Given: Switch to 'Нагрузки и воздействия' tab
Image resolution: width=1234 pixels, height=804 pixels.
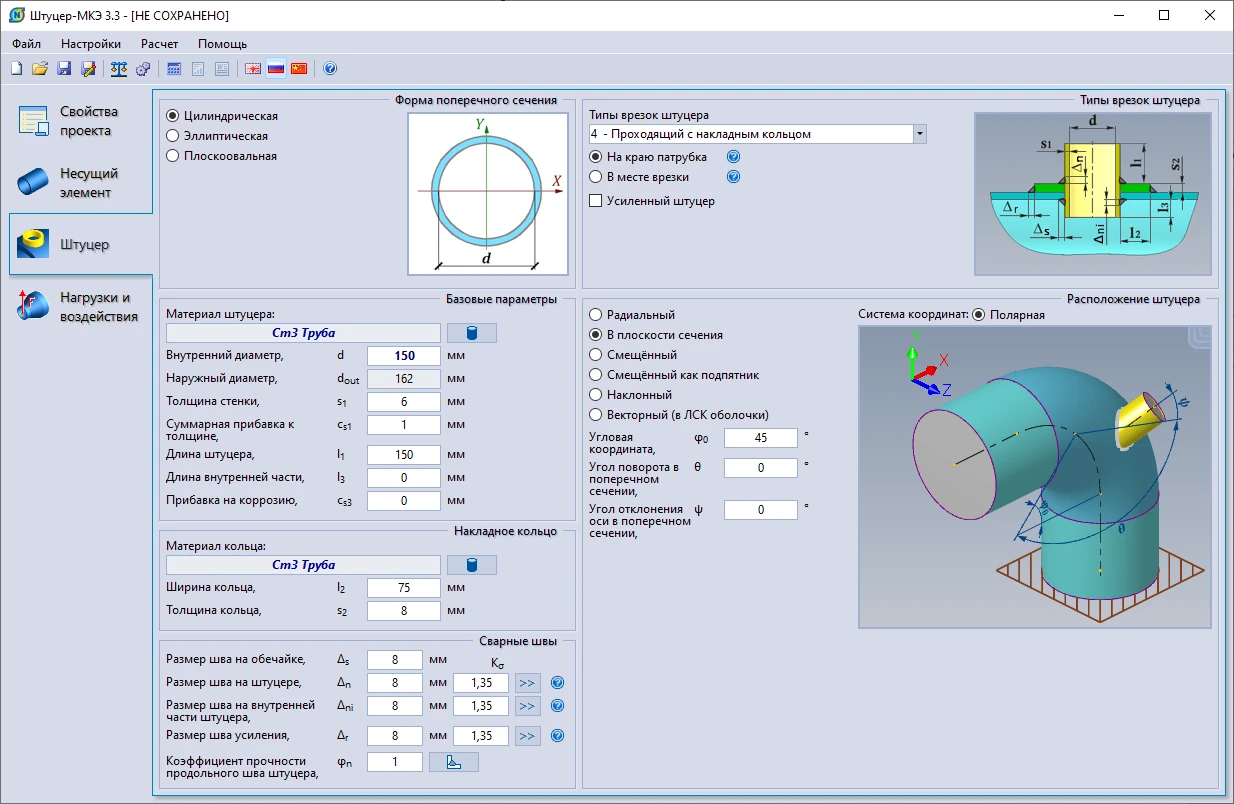Looking at the screenshot, I should click(80, 307).
